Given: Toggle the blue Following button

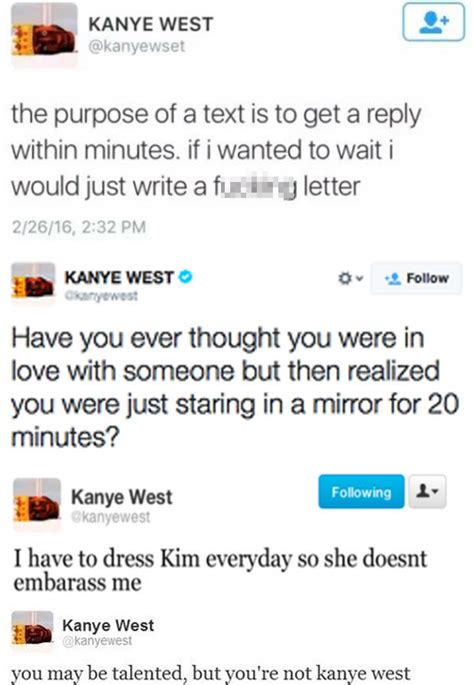Looking at the screenshot, I should point(361,492).
